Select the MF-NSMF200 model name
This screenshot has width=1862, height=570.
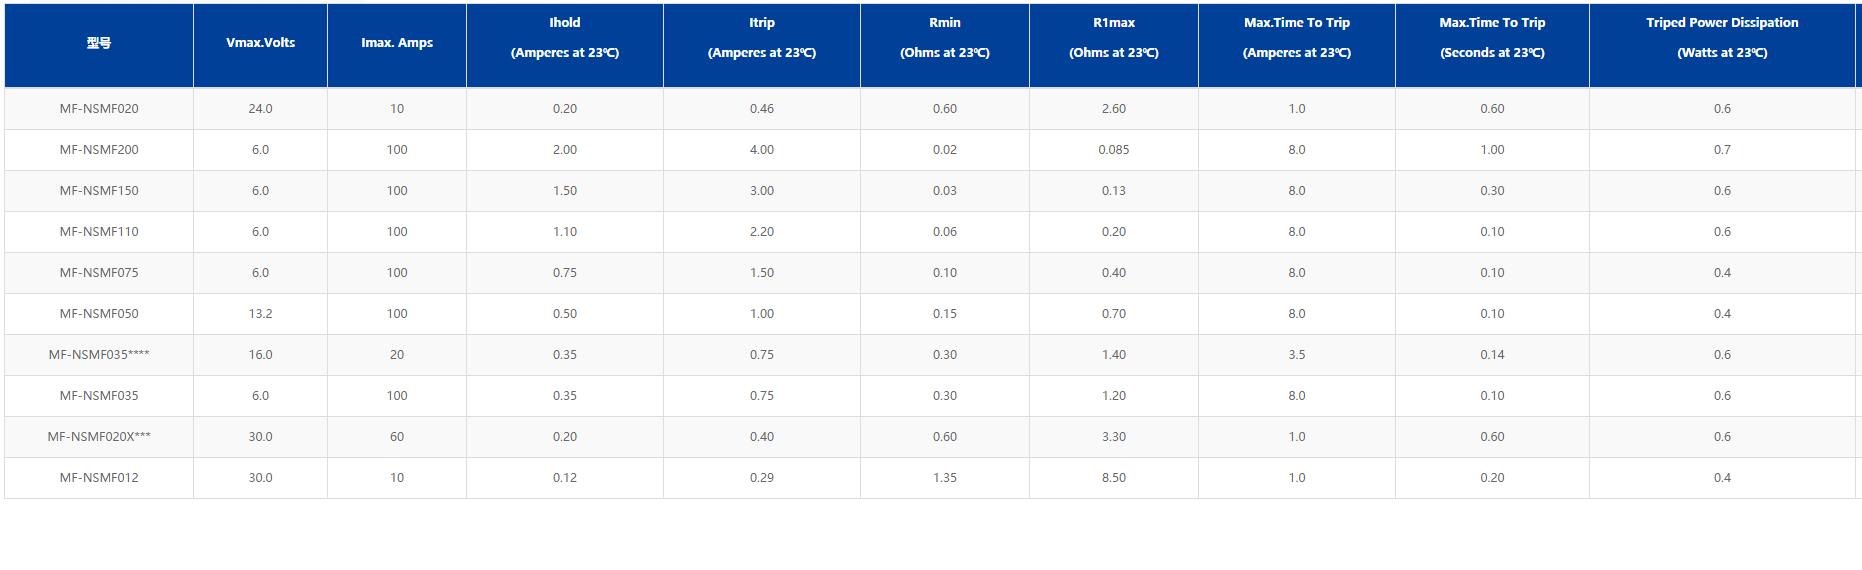coord(99,150)
